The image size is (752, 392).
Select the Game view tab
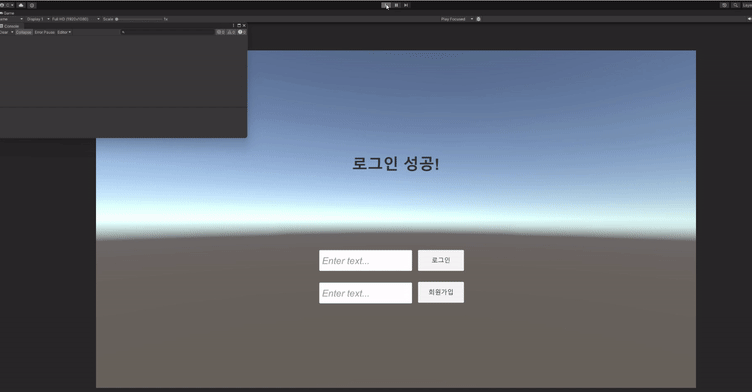[x=8, y=13]
